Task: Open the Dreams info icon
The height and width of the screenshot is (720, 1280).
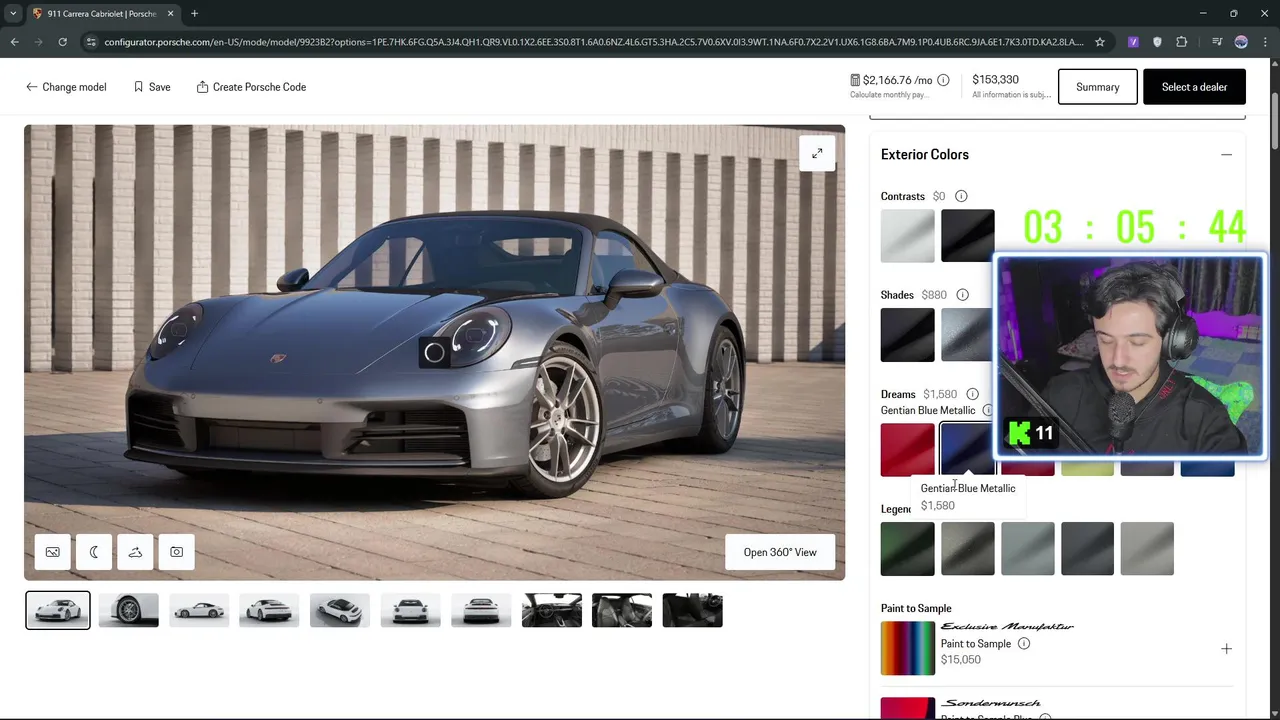Action: [x=972, y=394]
